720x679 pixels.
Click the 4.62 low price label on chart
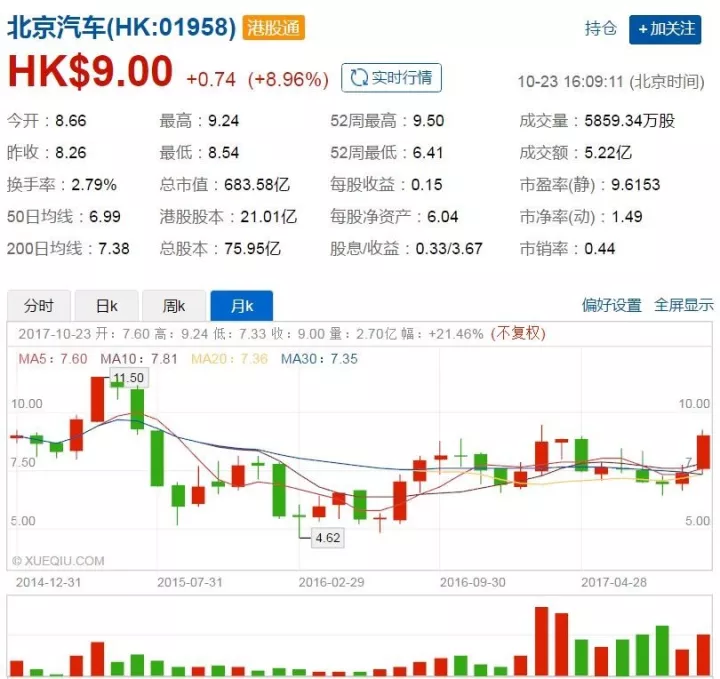point(328,538)
